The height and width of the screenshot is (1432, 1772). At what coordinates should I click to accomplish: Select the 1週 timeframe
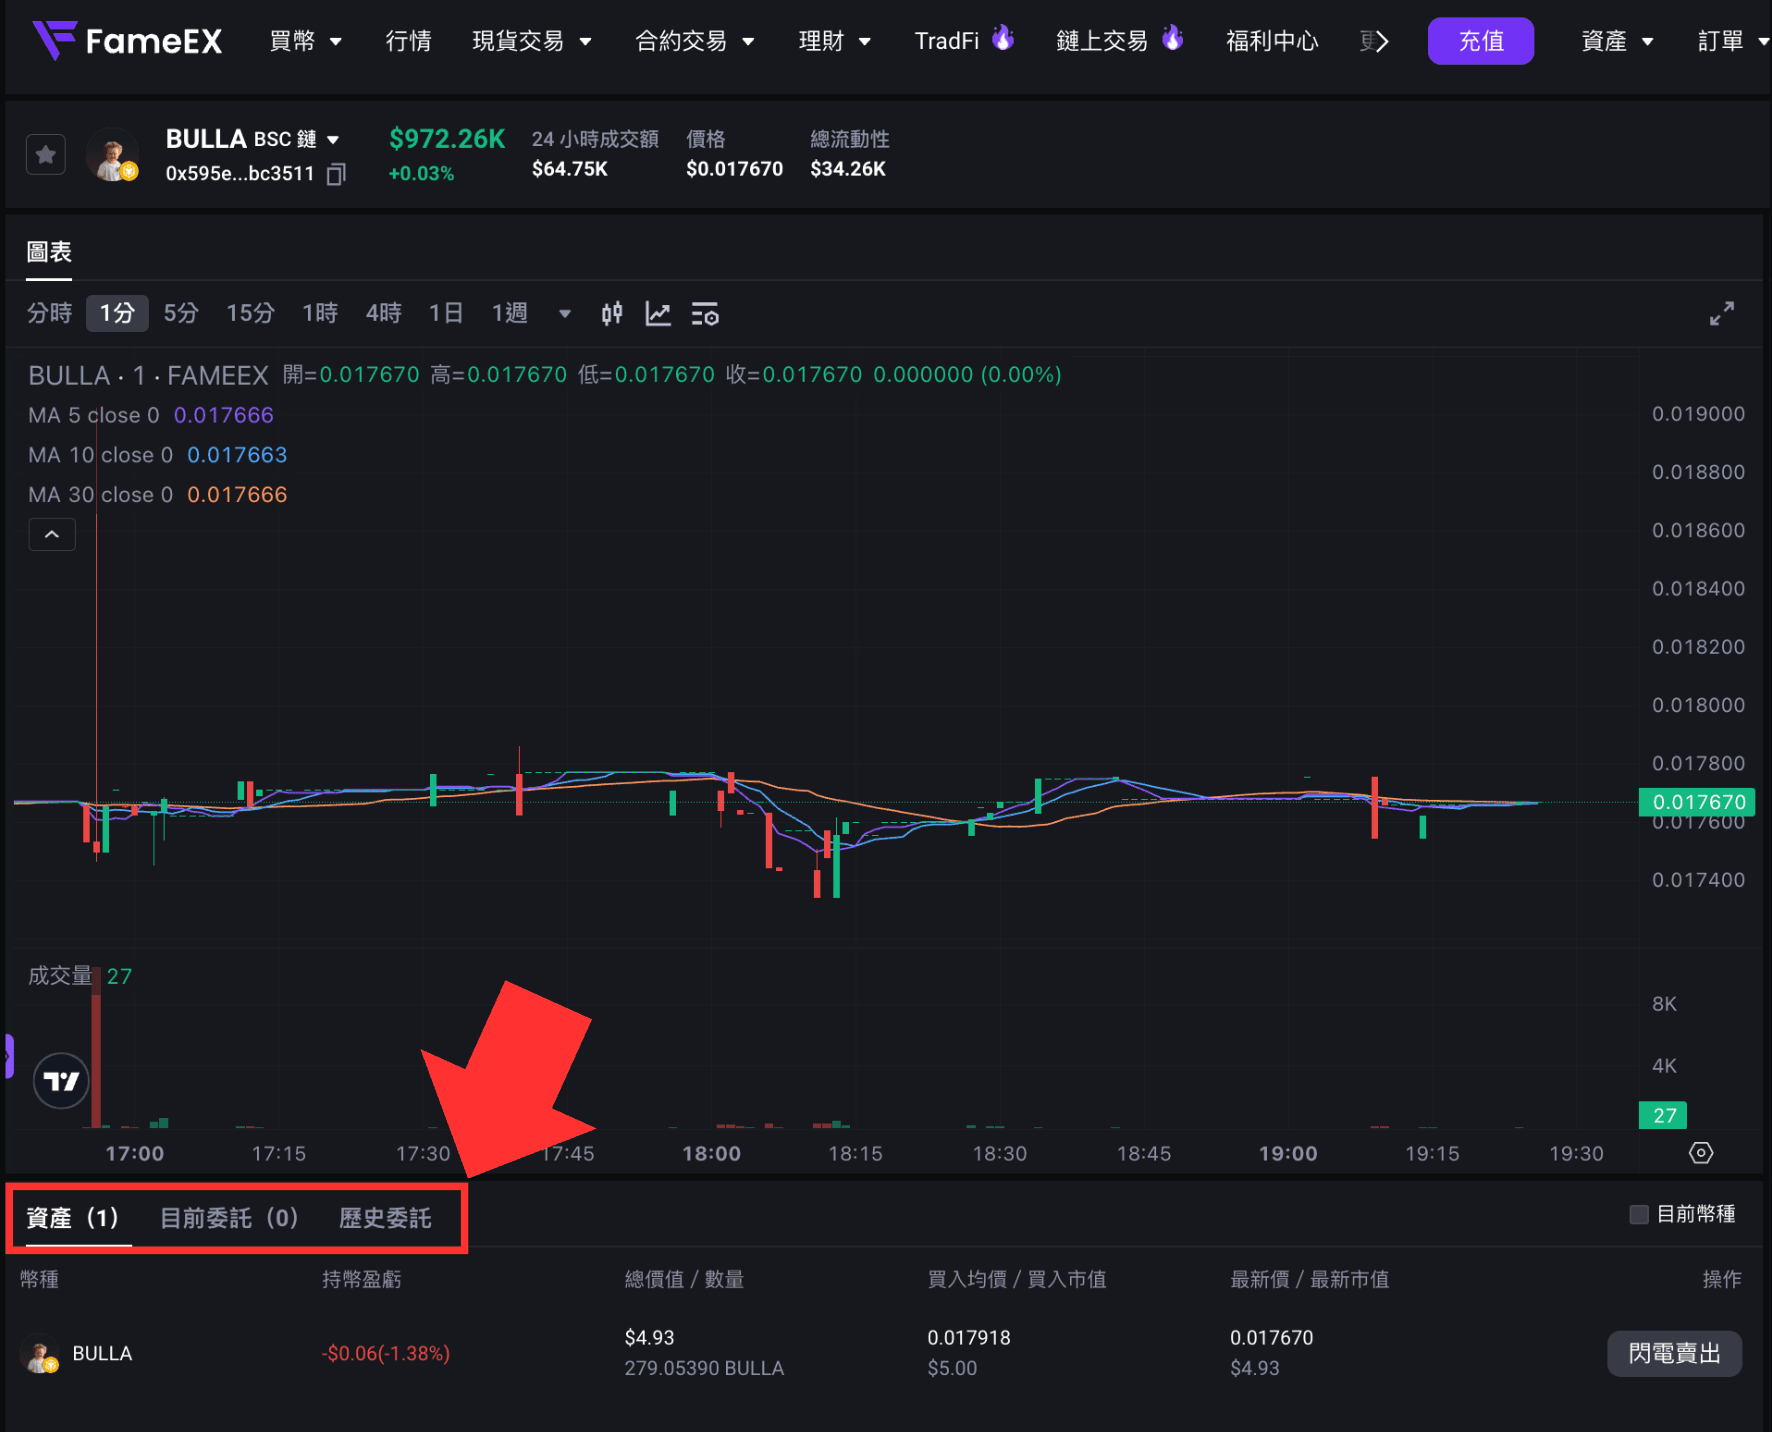point(510,314)
